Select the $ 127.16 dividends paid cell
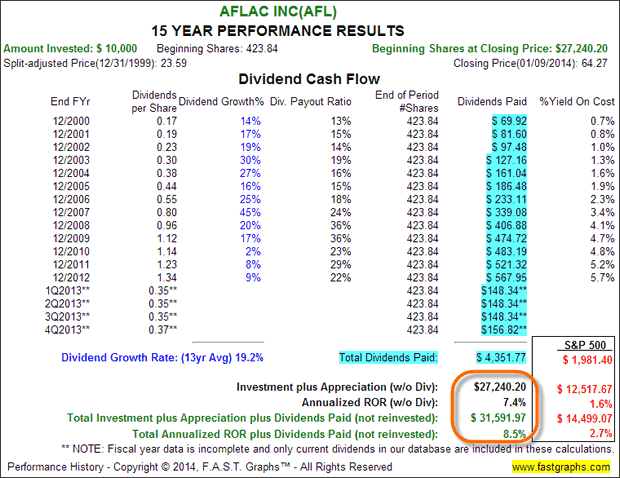The width and height of the screenshot is (620, 478). click(506, 160)
